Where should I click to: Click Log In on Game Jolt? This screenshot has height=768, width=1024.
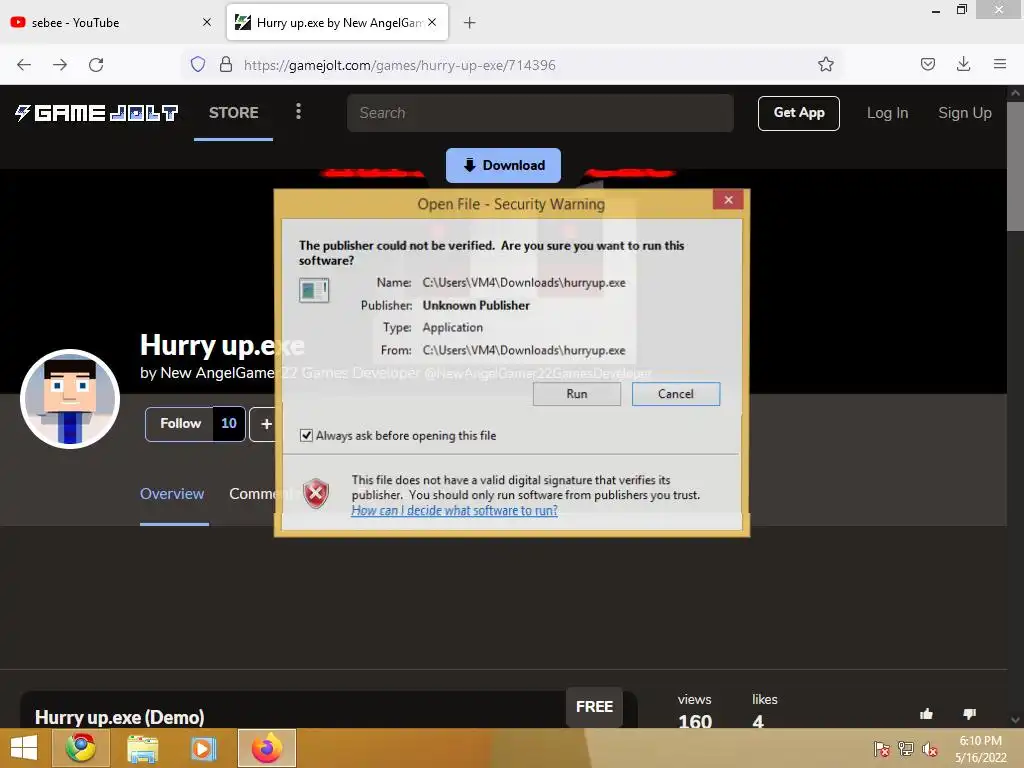[887, 113]
